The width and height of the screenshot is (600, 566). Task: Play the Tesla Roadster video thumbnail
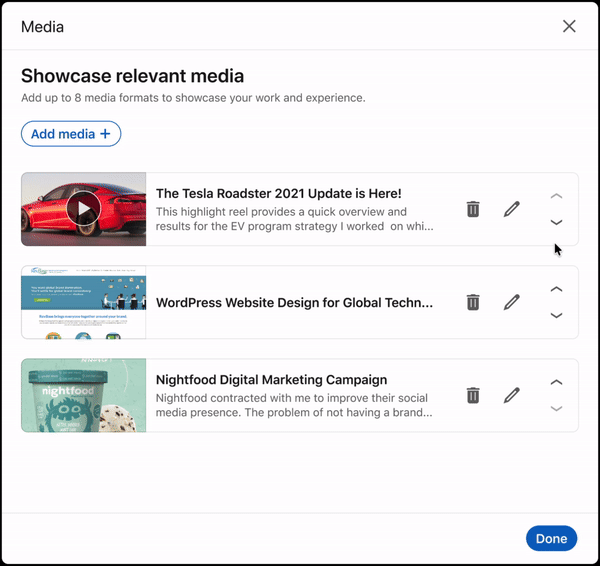(83, 209)
